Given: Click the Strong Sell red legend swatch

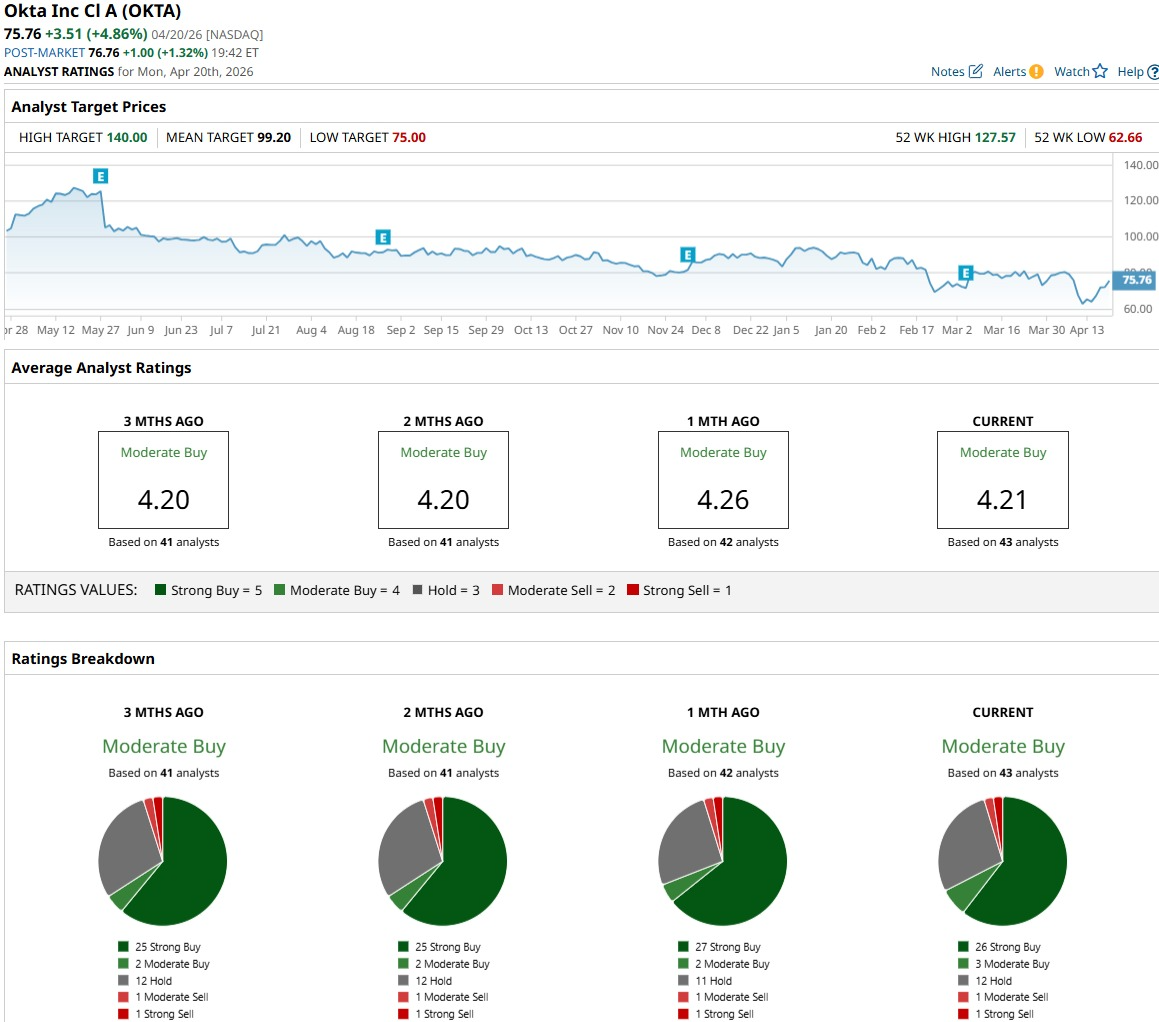Looking at the screenshot, I should pyautogui.click(x=633, y=590).
